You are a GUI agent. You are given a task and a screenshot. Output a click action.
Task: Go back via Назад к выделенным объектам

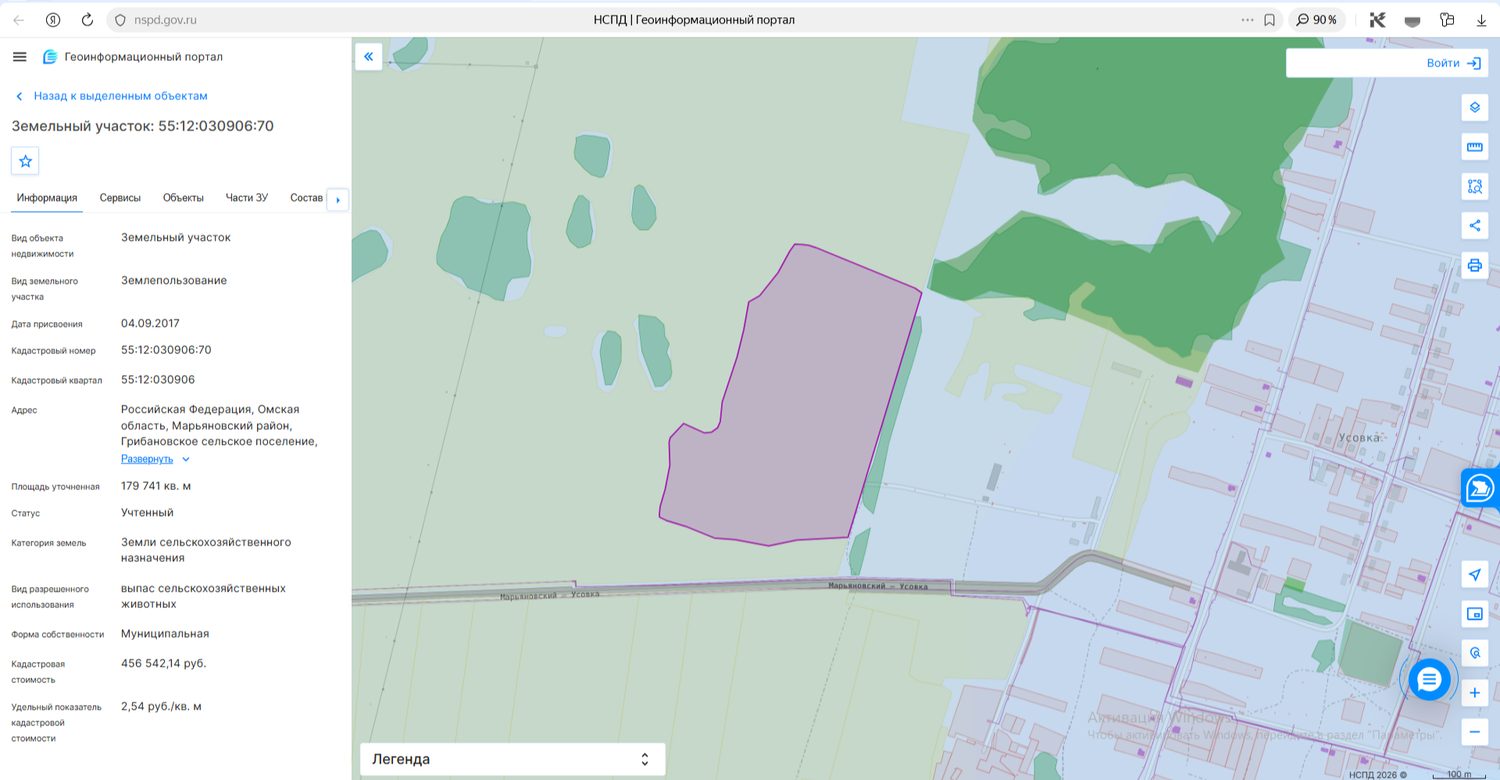pos(112,96)
